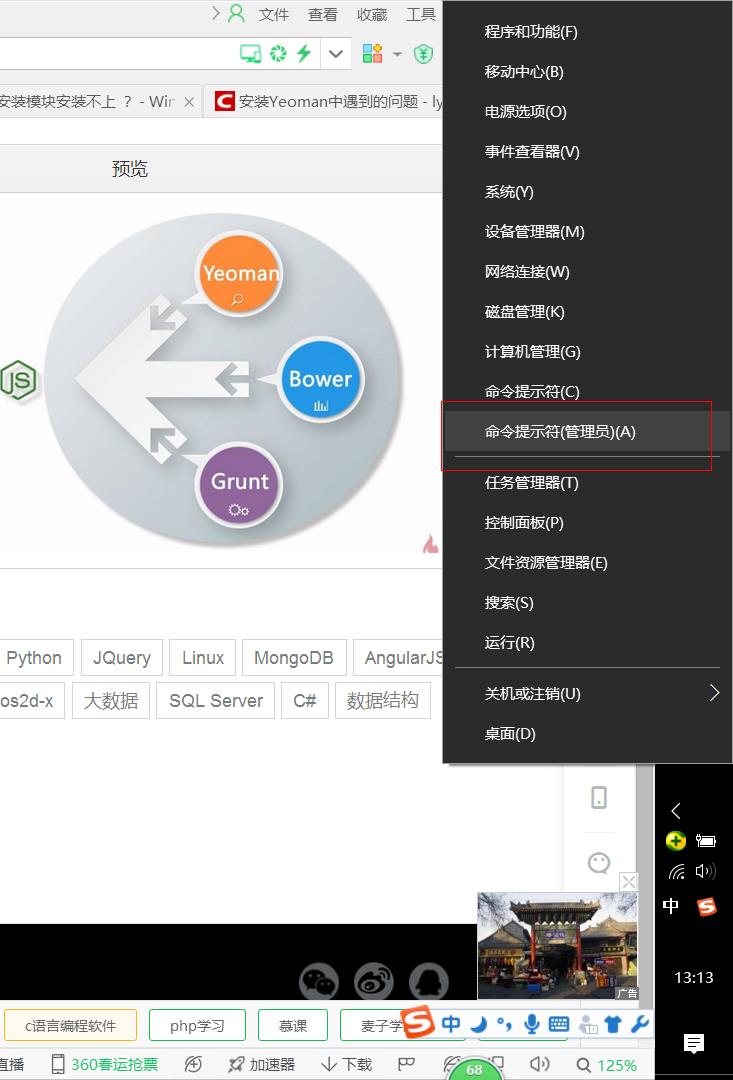Image resolution: width=733 pixels, height=1080 pixels.
Task: Open 设备管理器(M) from the menu
Action: 587,231
